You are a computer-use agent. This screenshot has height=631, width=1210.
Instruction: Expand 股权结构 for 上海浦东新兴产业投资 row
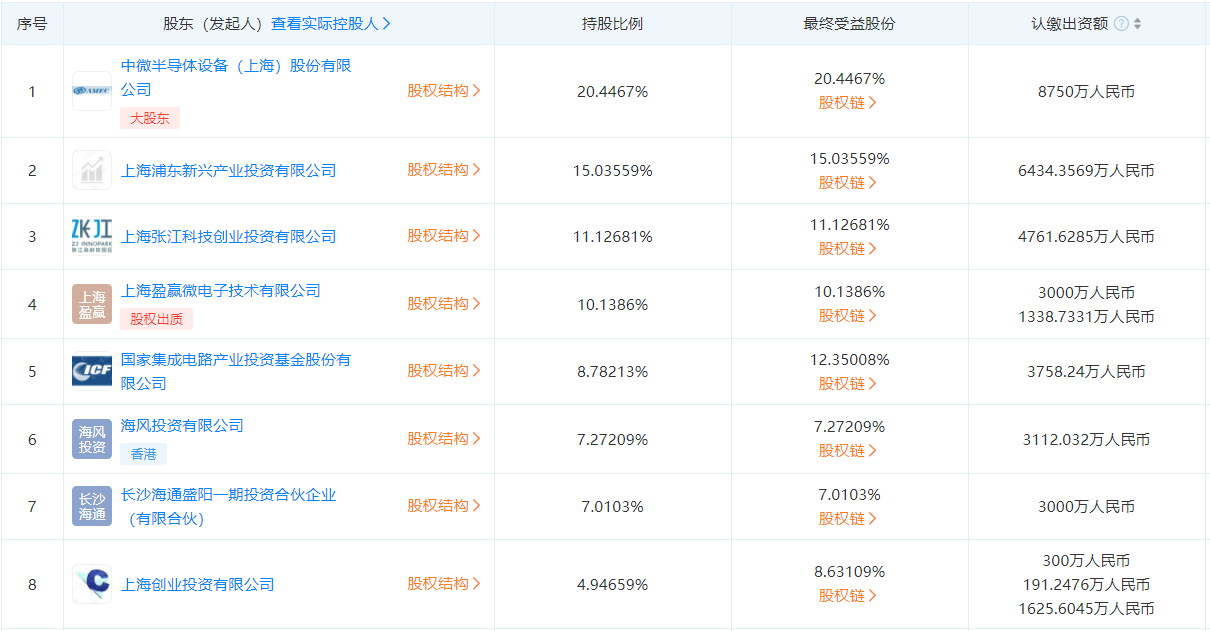[x=444, y=170]
